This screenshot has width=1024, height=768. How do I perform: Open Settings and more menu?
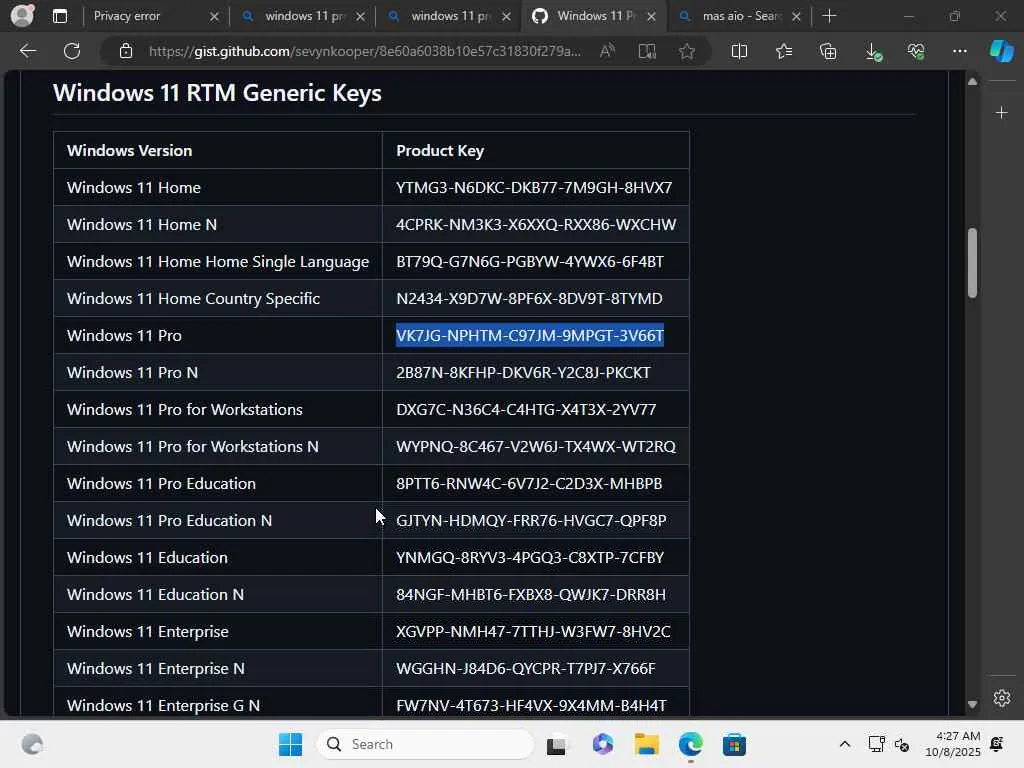coord(959,51)
